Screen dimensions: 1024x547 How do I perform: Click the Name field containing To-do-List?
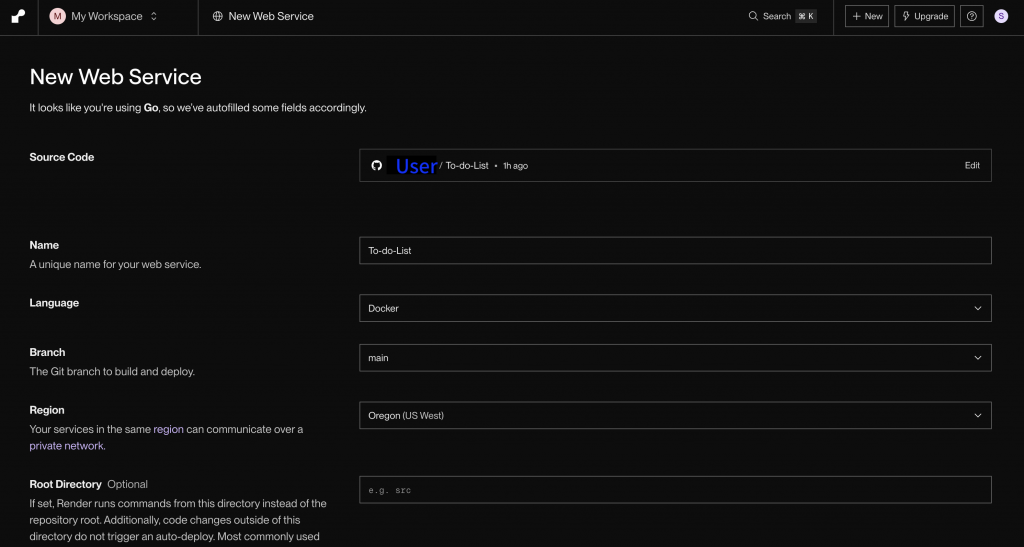pyautogui.click(x=675, y=250)
